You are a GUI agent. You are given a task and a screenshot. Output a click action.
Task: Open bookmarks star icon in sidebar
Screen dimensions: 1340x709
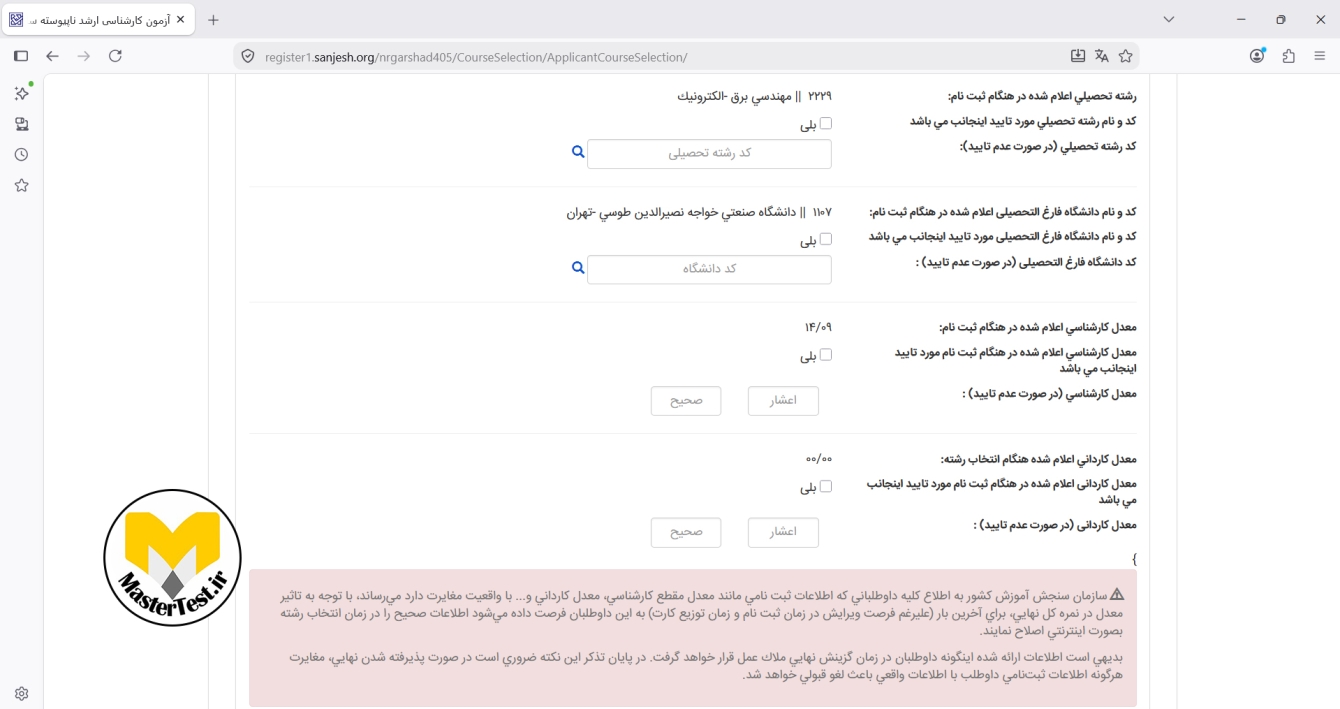21,185
